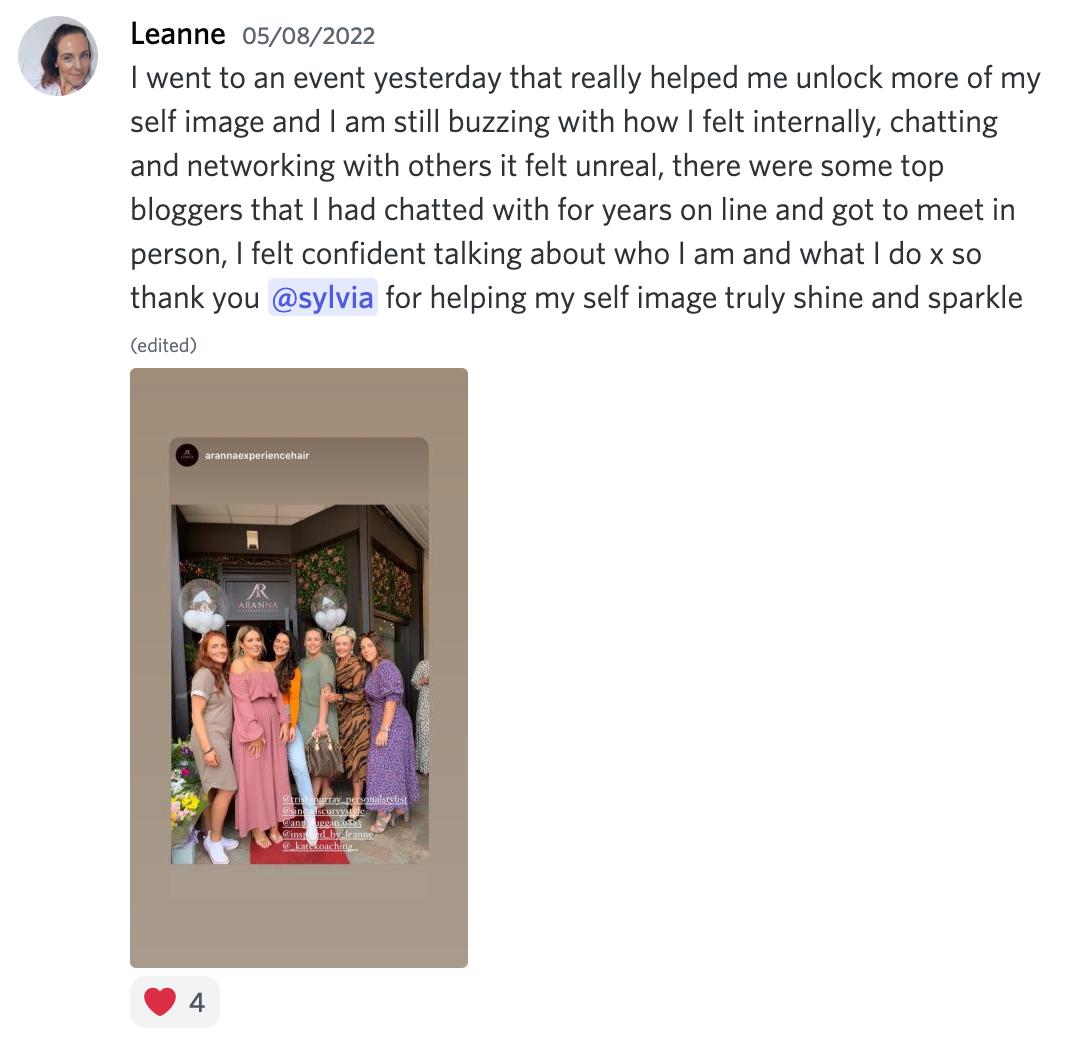
Task: Click the @sineadscurvystyle tag in the photo
Action: 323,810
